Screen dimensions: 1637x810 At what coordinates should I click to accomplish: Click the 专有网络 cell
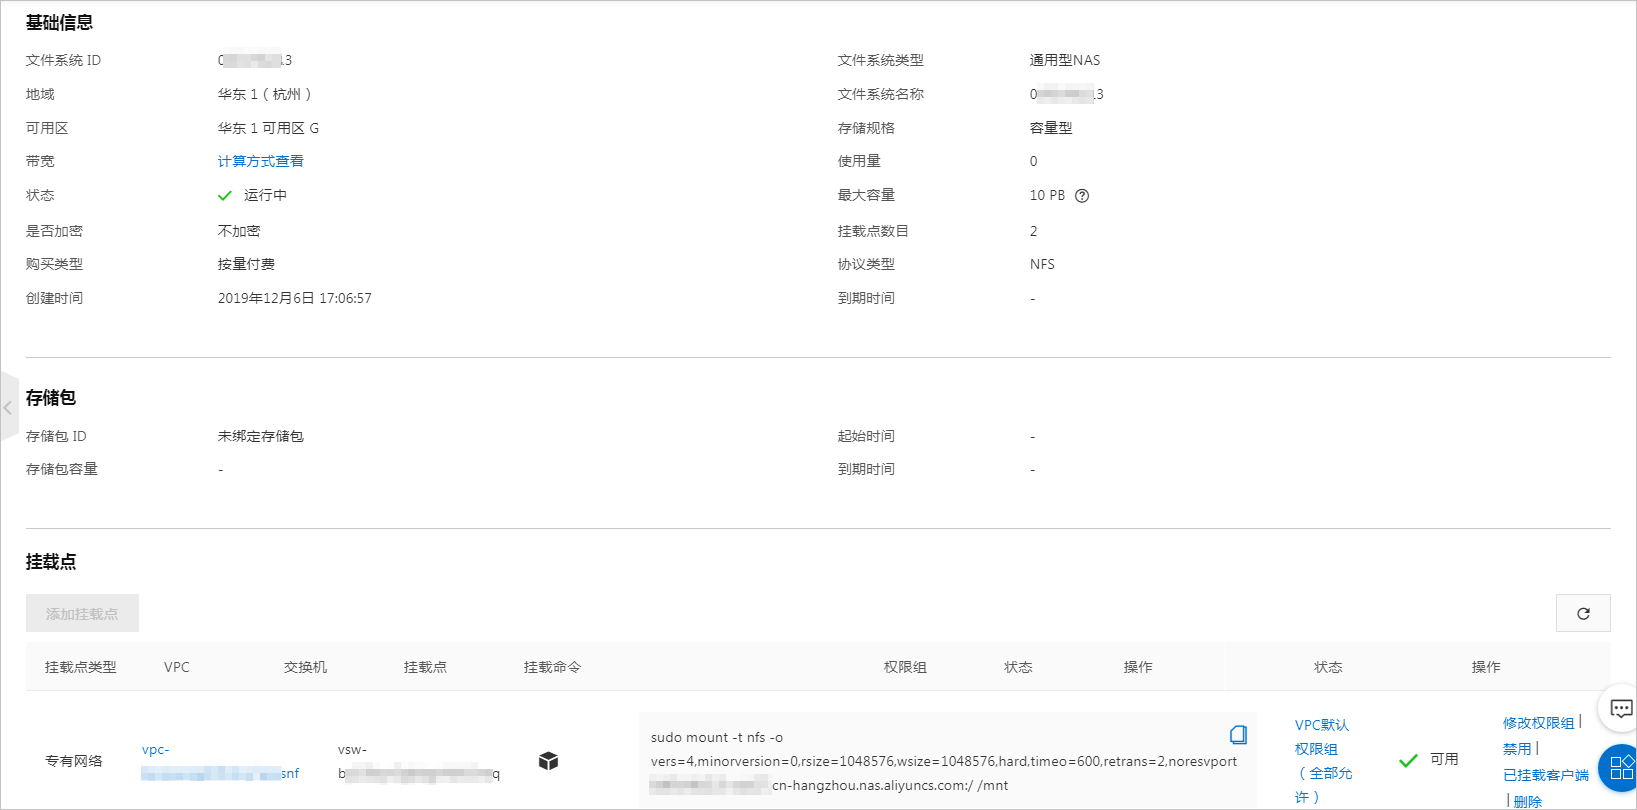tap(74, 761)
